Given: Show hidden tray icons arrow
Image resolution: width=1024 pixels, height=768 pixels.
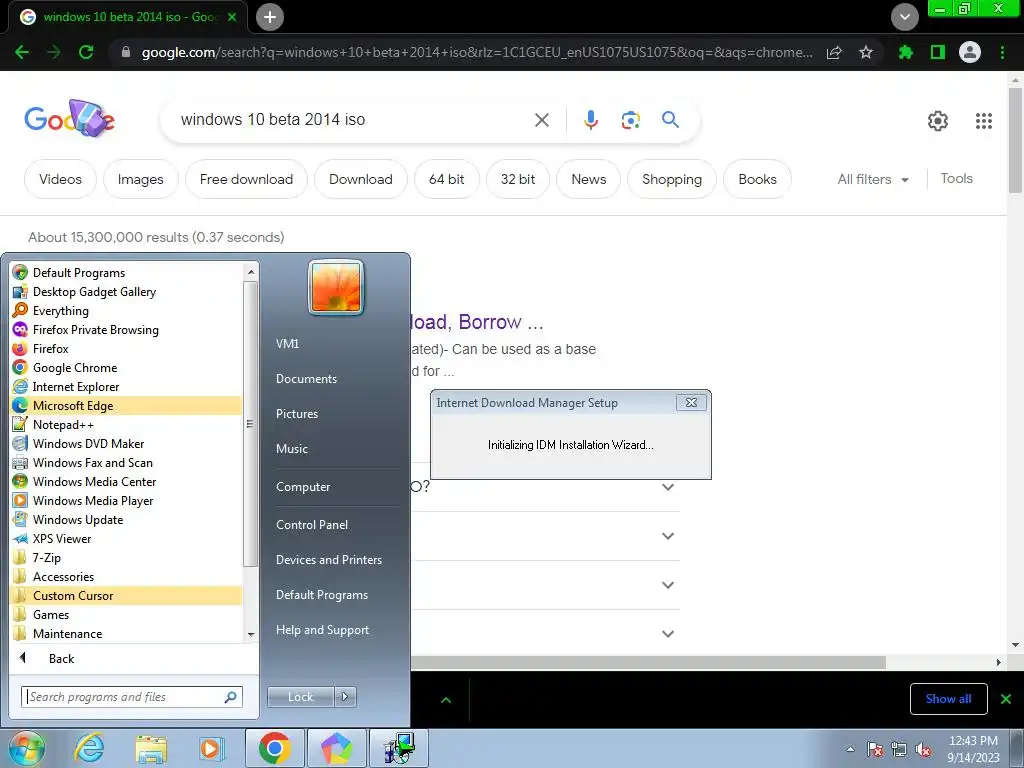Looking at the screenshot, I should pyautogui.click(x=850, y=750).
